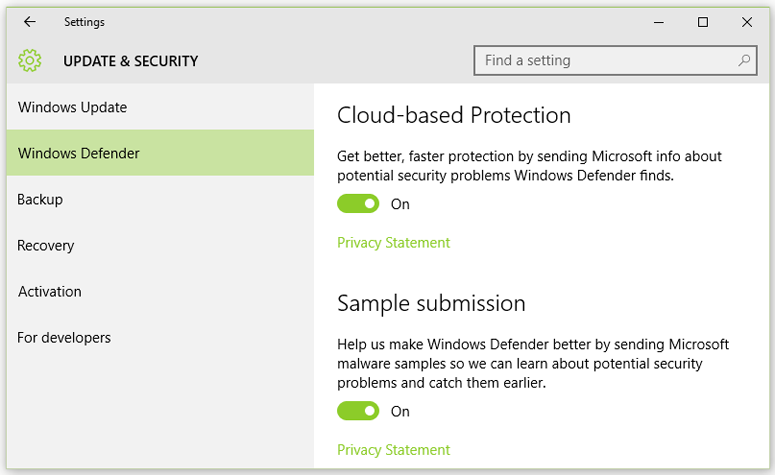
Task: Open Privacy Statement under Cloud-based Protection
Action: pyautogui.click(x=393, y=243)
